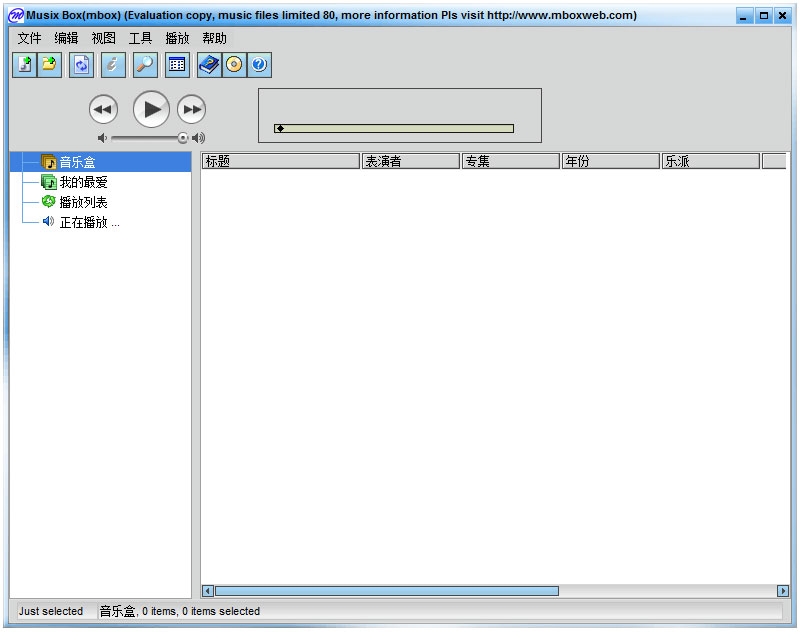This screenshot has width=801, height=632.
Task: Open the 文件 menu
Action: [29, 38]
